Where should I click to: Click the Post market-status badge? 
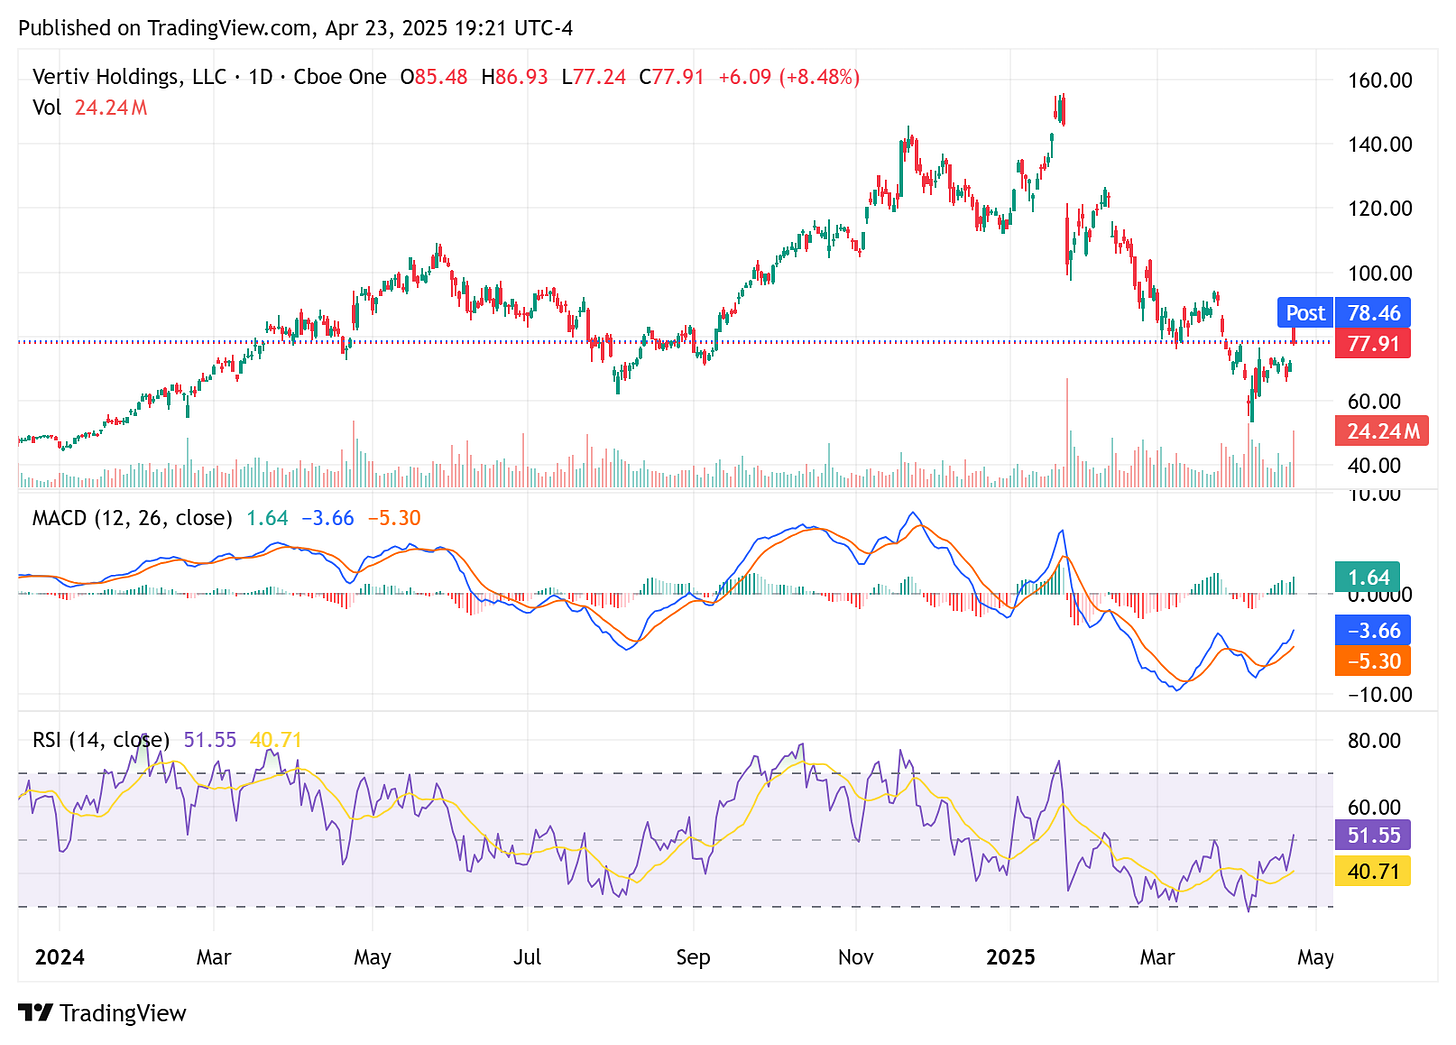1304,312
